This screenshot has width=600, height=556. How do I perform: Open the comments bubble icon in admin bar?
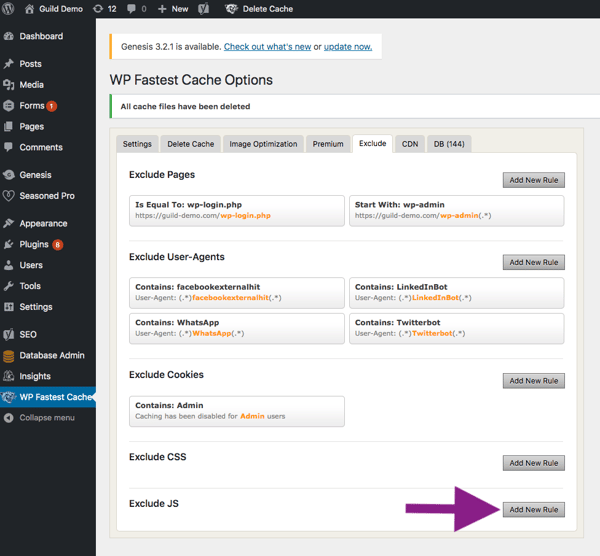point(131,9)
